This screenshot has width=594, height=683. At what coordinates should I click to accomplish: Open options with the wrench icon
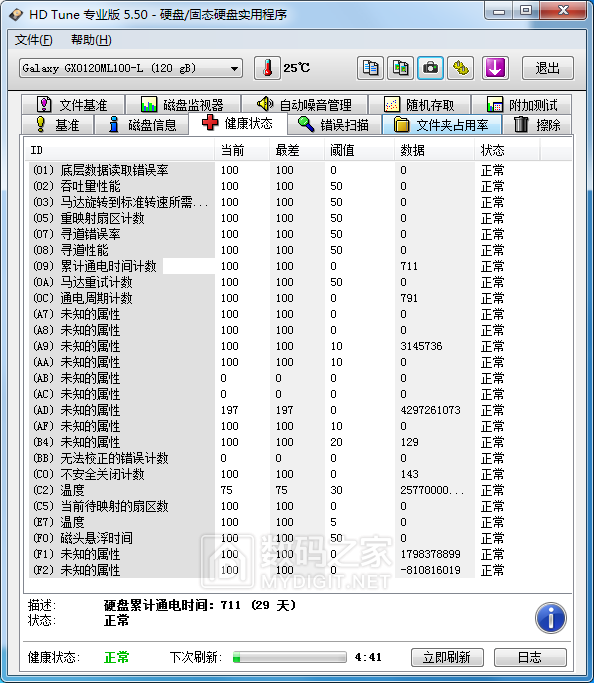pyautogui.click(x=461, y=68)
